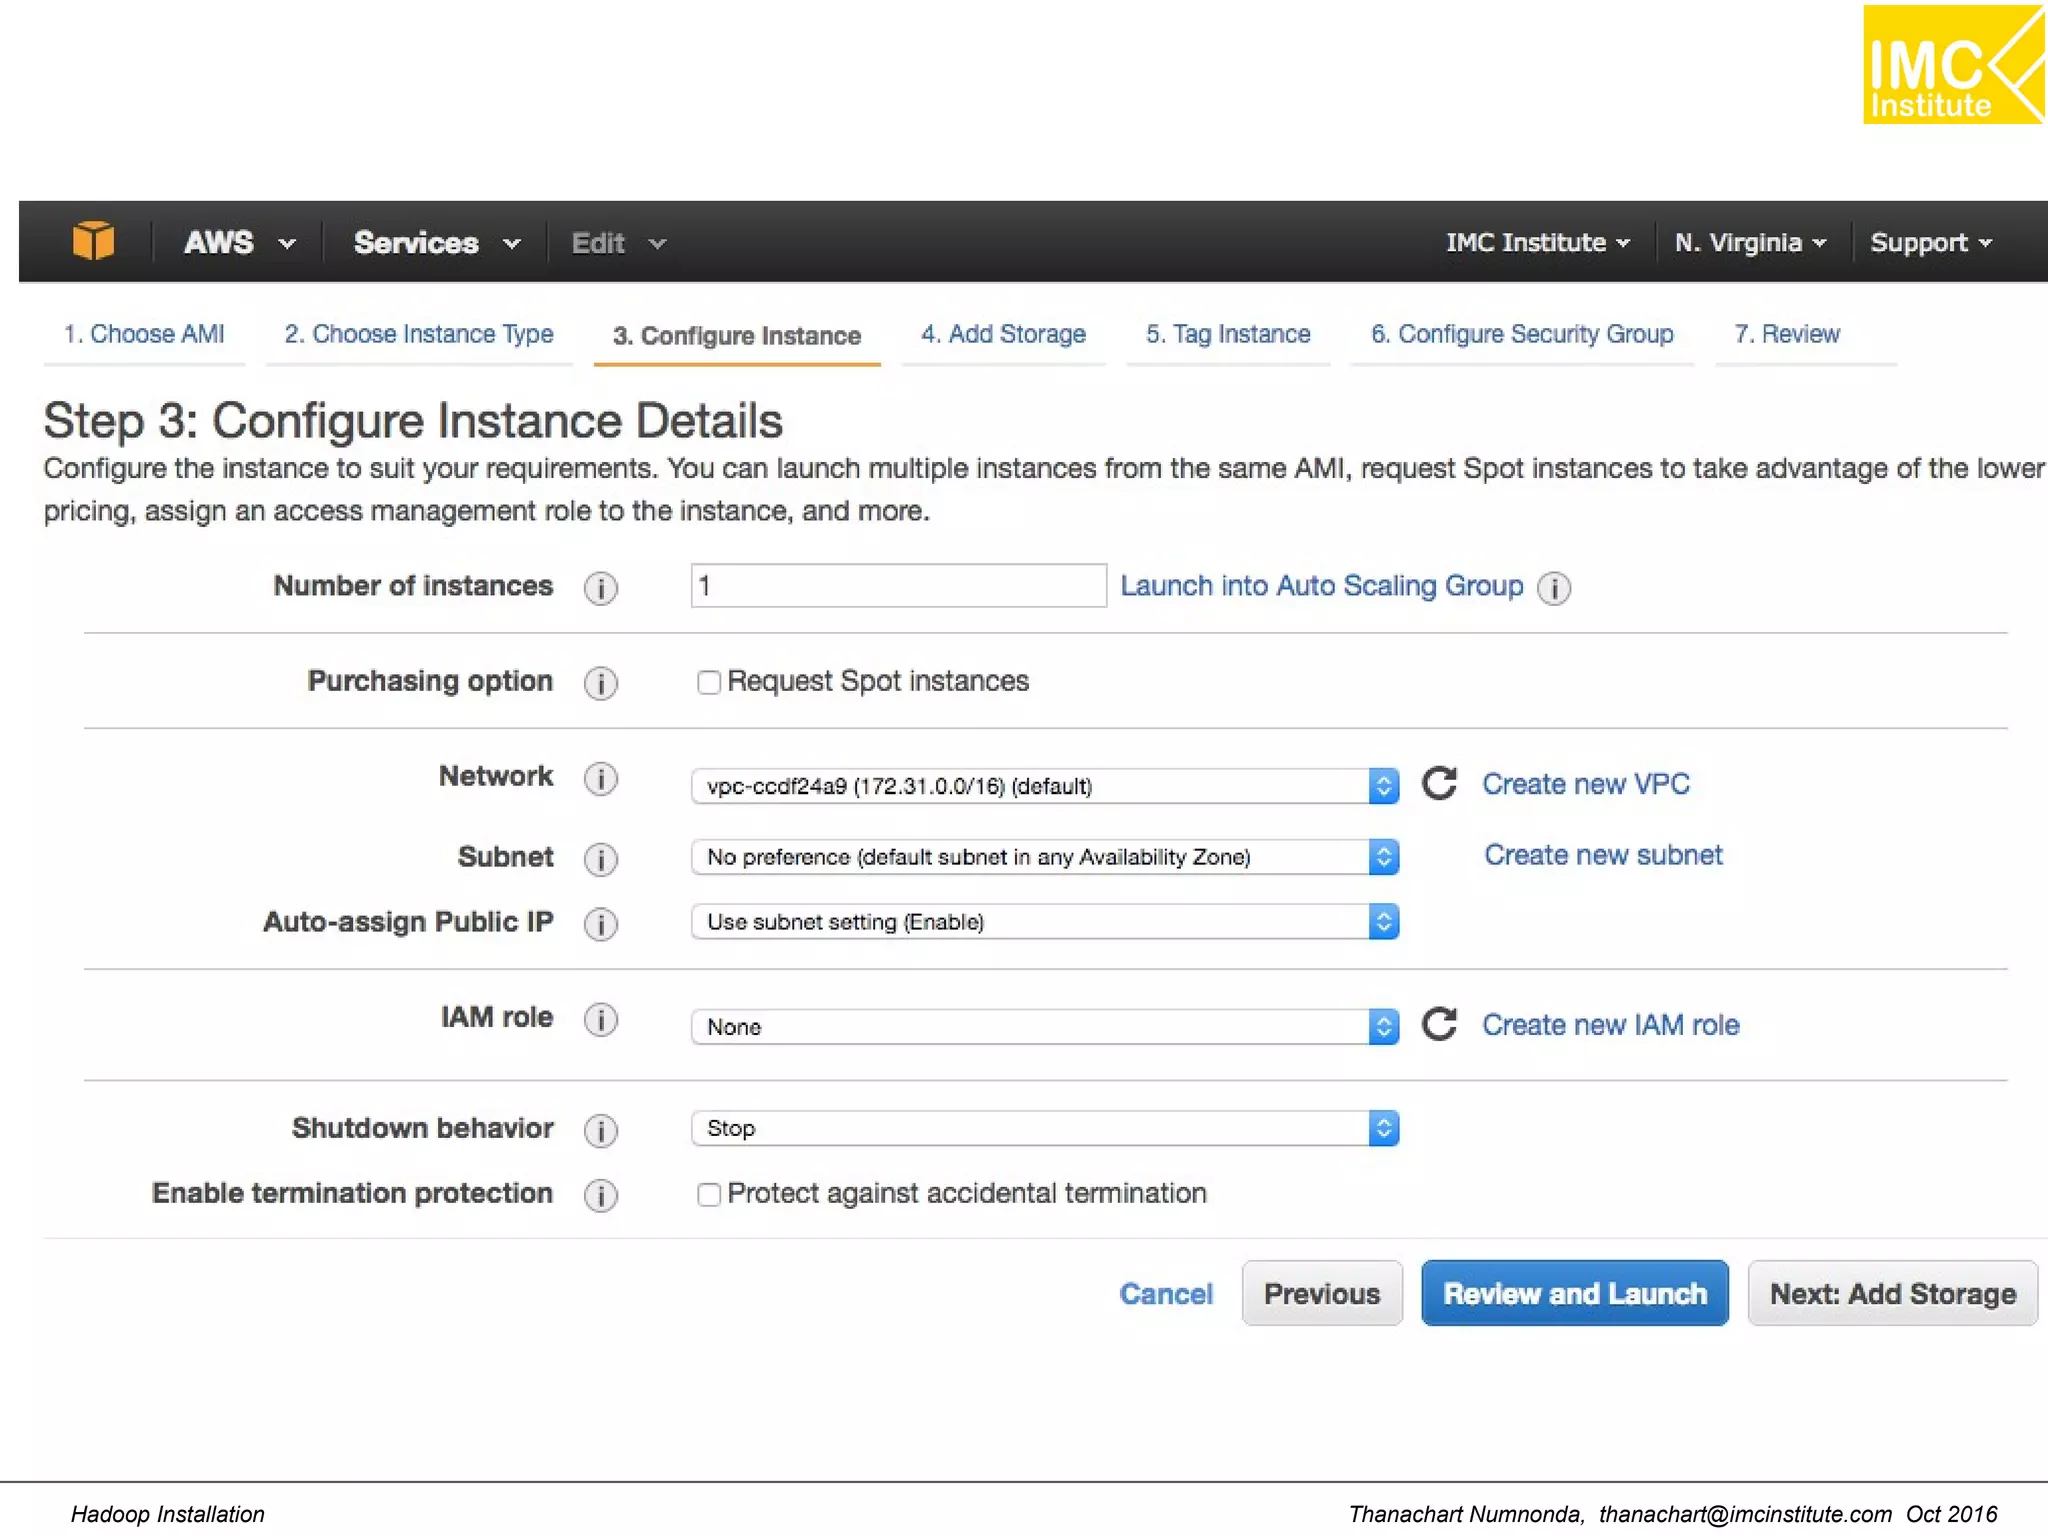
Task: Check Protect against accidental termination
Action: click(x=708, y=1195)
